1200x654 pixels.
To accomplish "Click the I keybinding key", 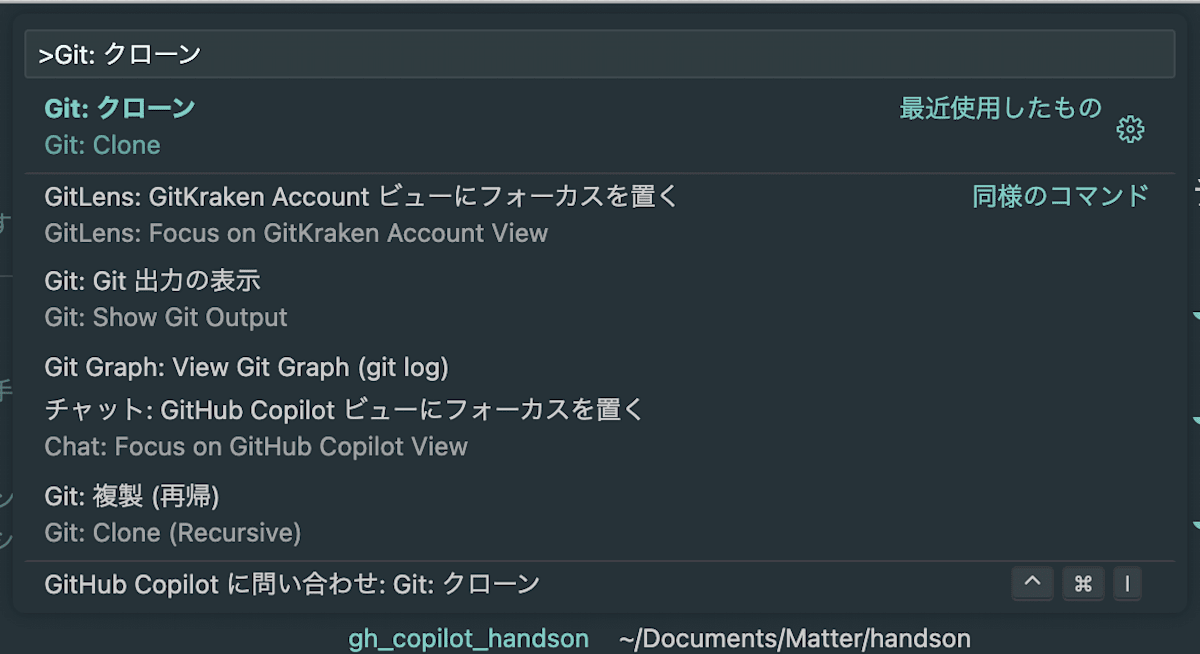I will [x=1127, y=584].
